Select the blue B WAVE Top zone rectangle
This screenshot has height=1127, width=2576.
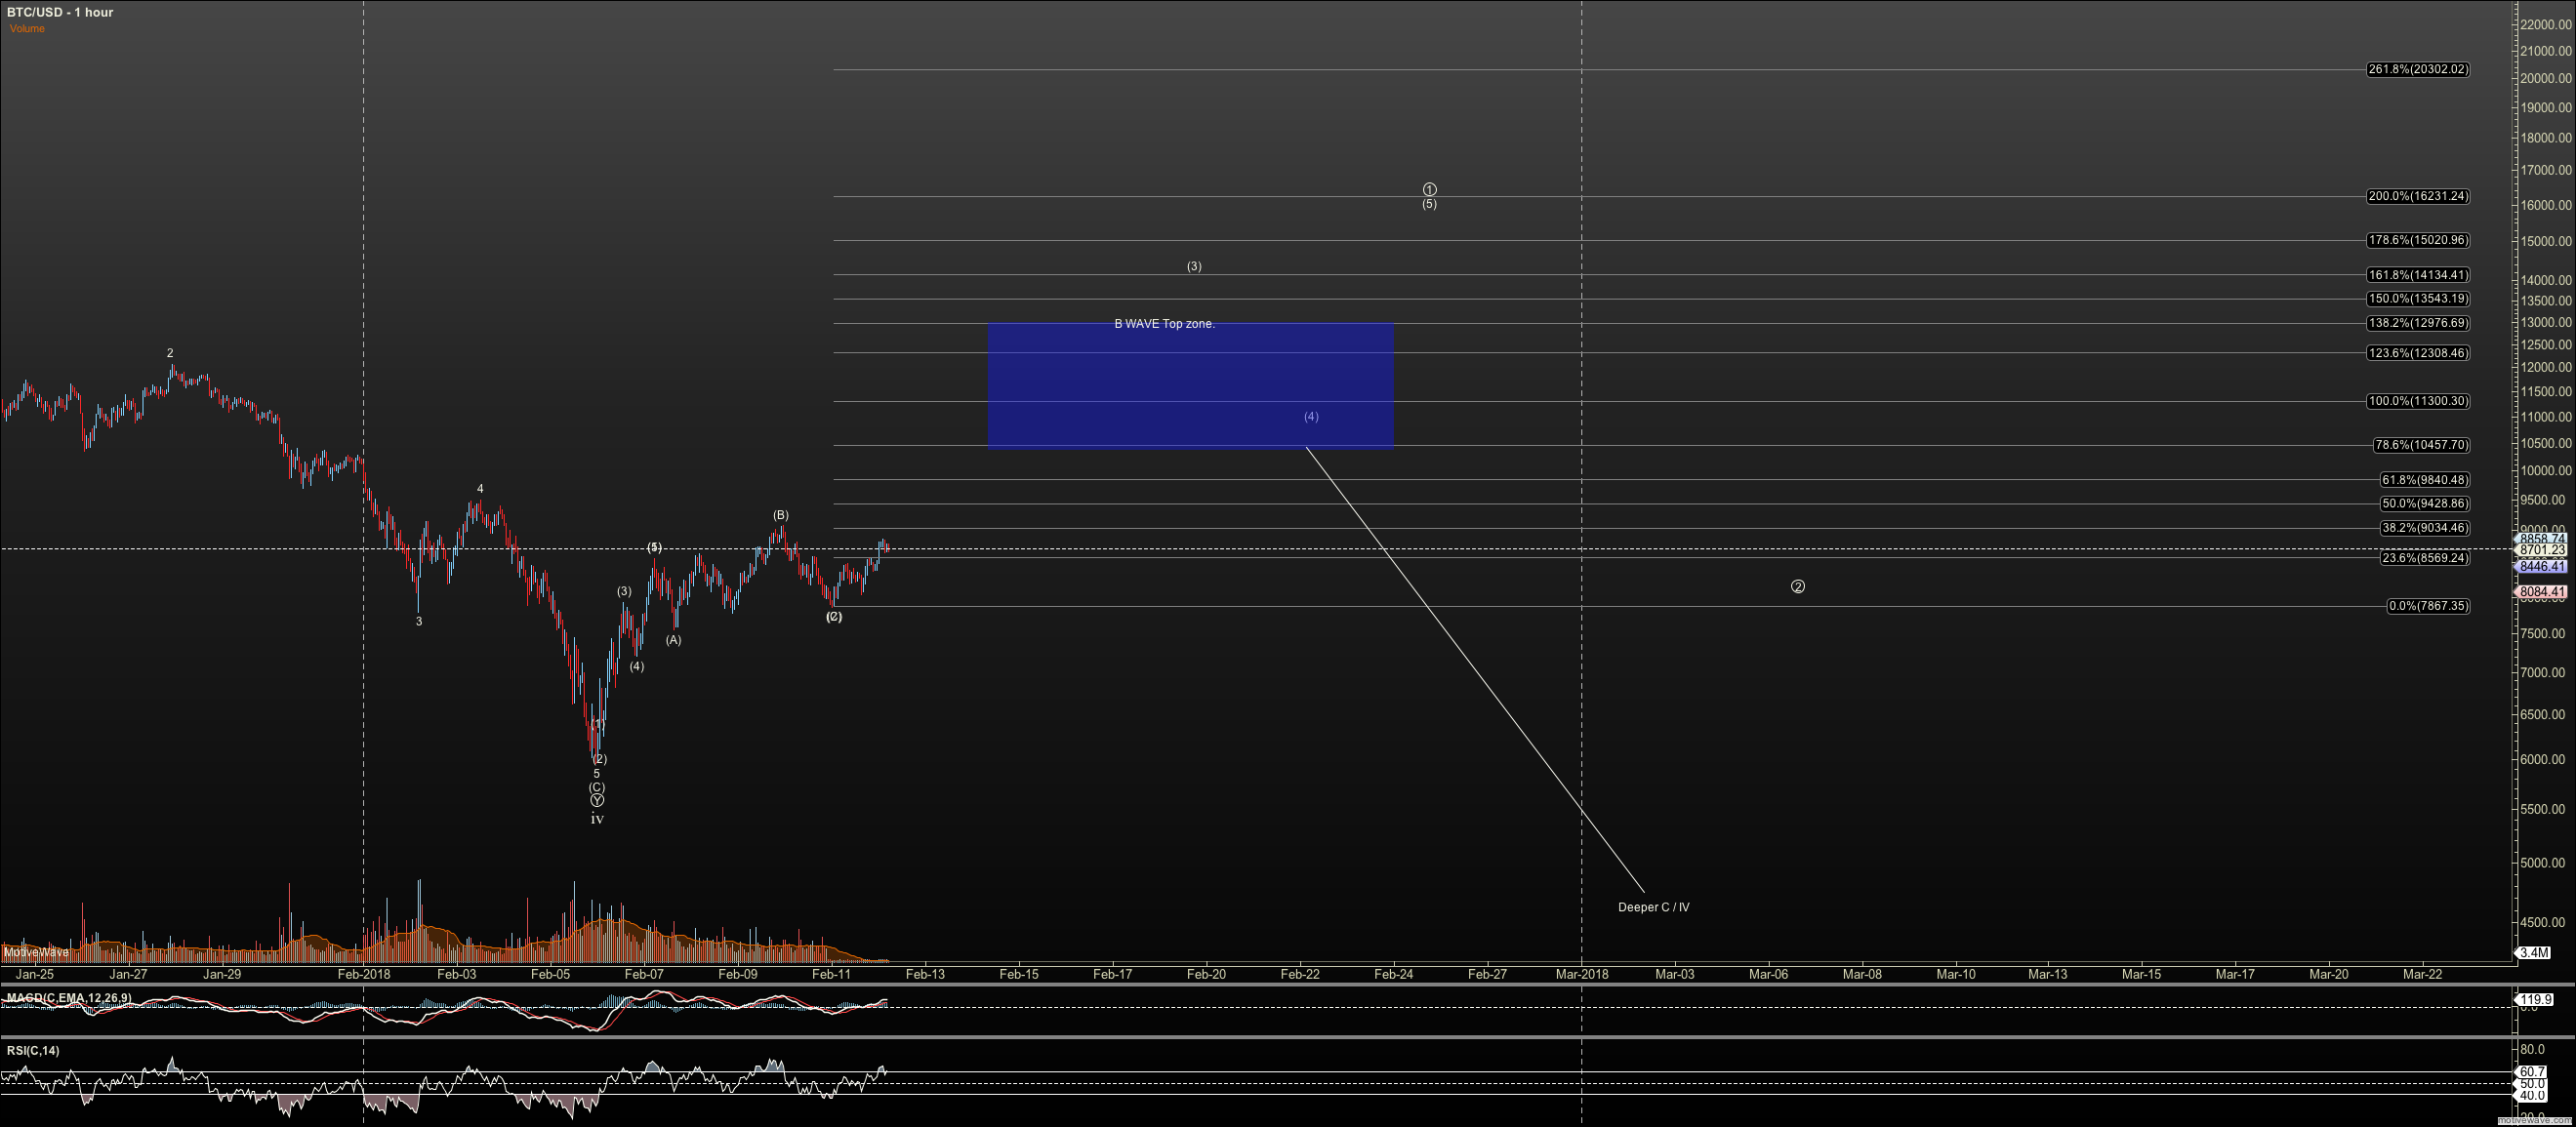(1190, 386)
